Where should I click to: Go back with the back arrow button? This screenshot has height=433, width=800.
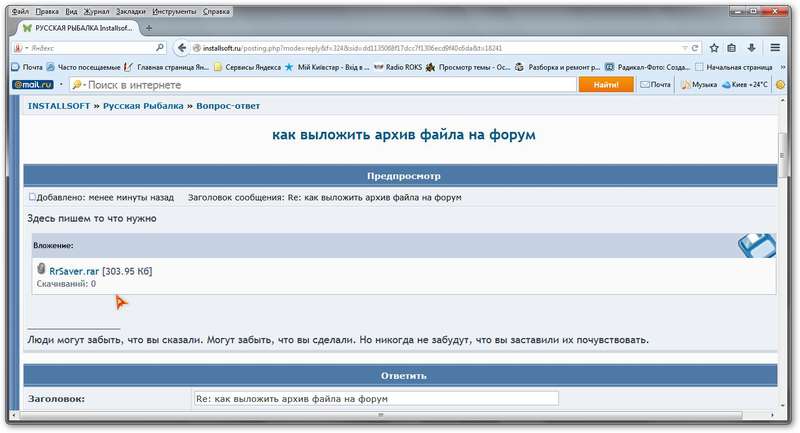coord(181,48)
